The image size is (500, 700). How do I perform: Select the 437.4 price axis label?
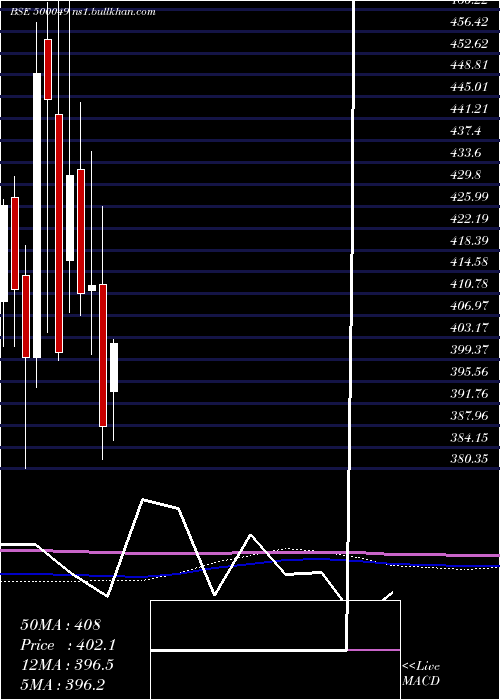tap(466, 131)
